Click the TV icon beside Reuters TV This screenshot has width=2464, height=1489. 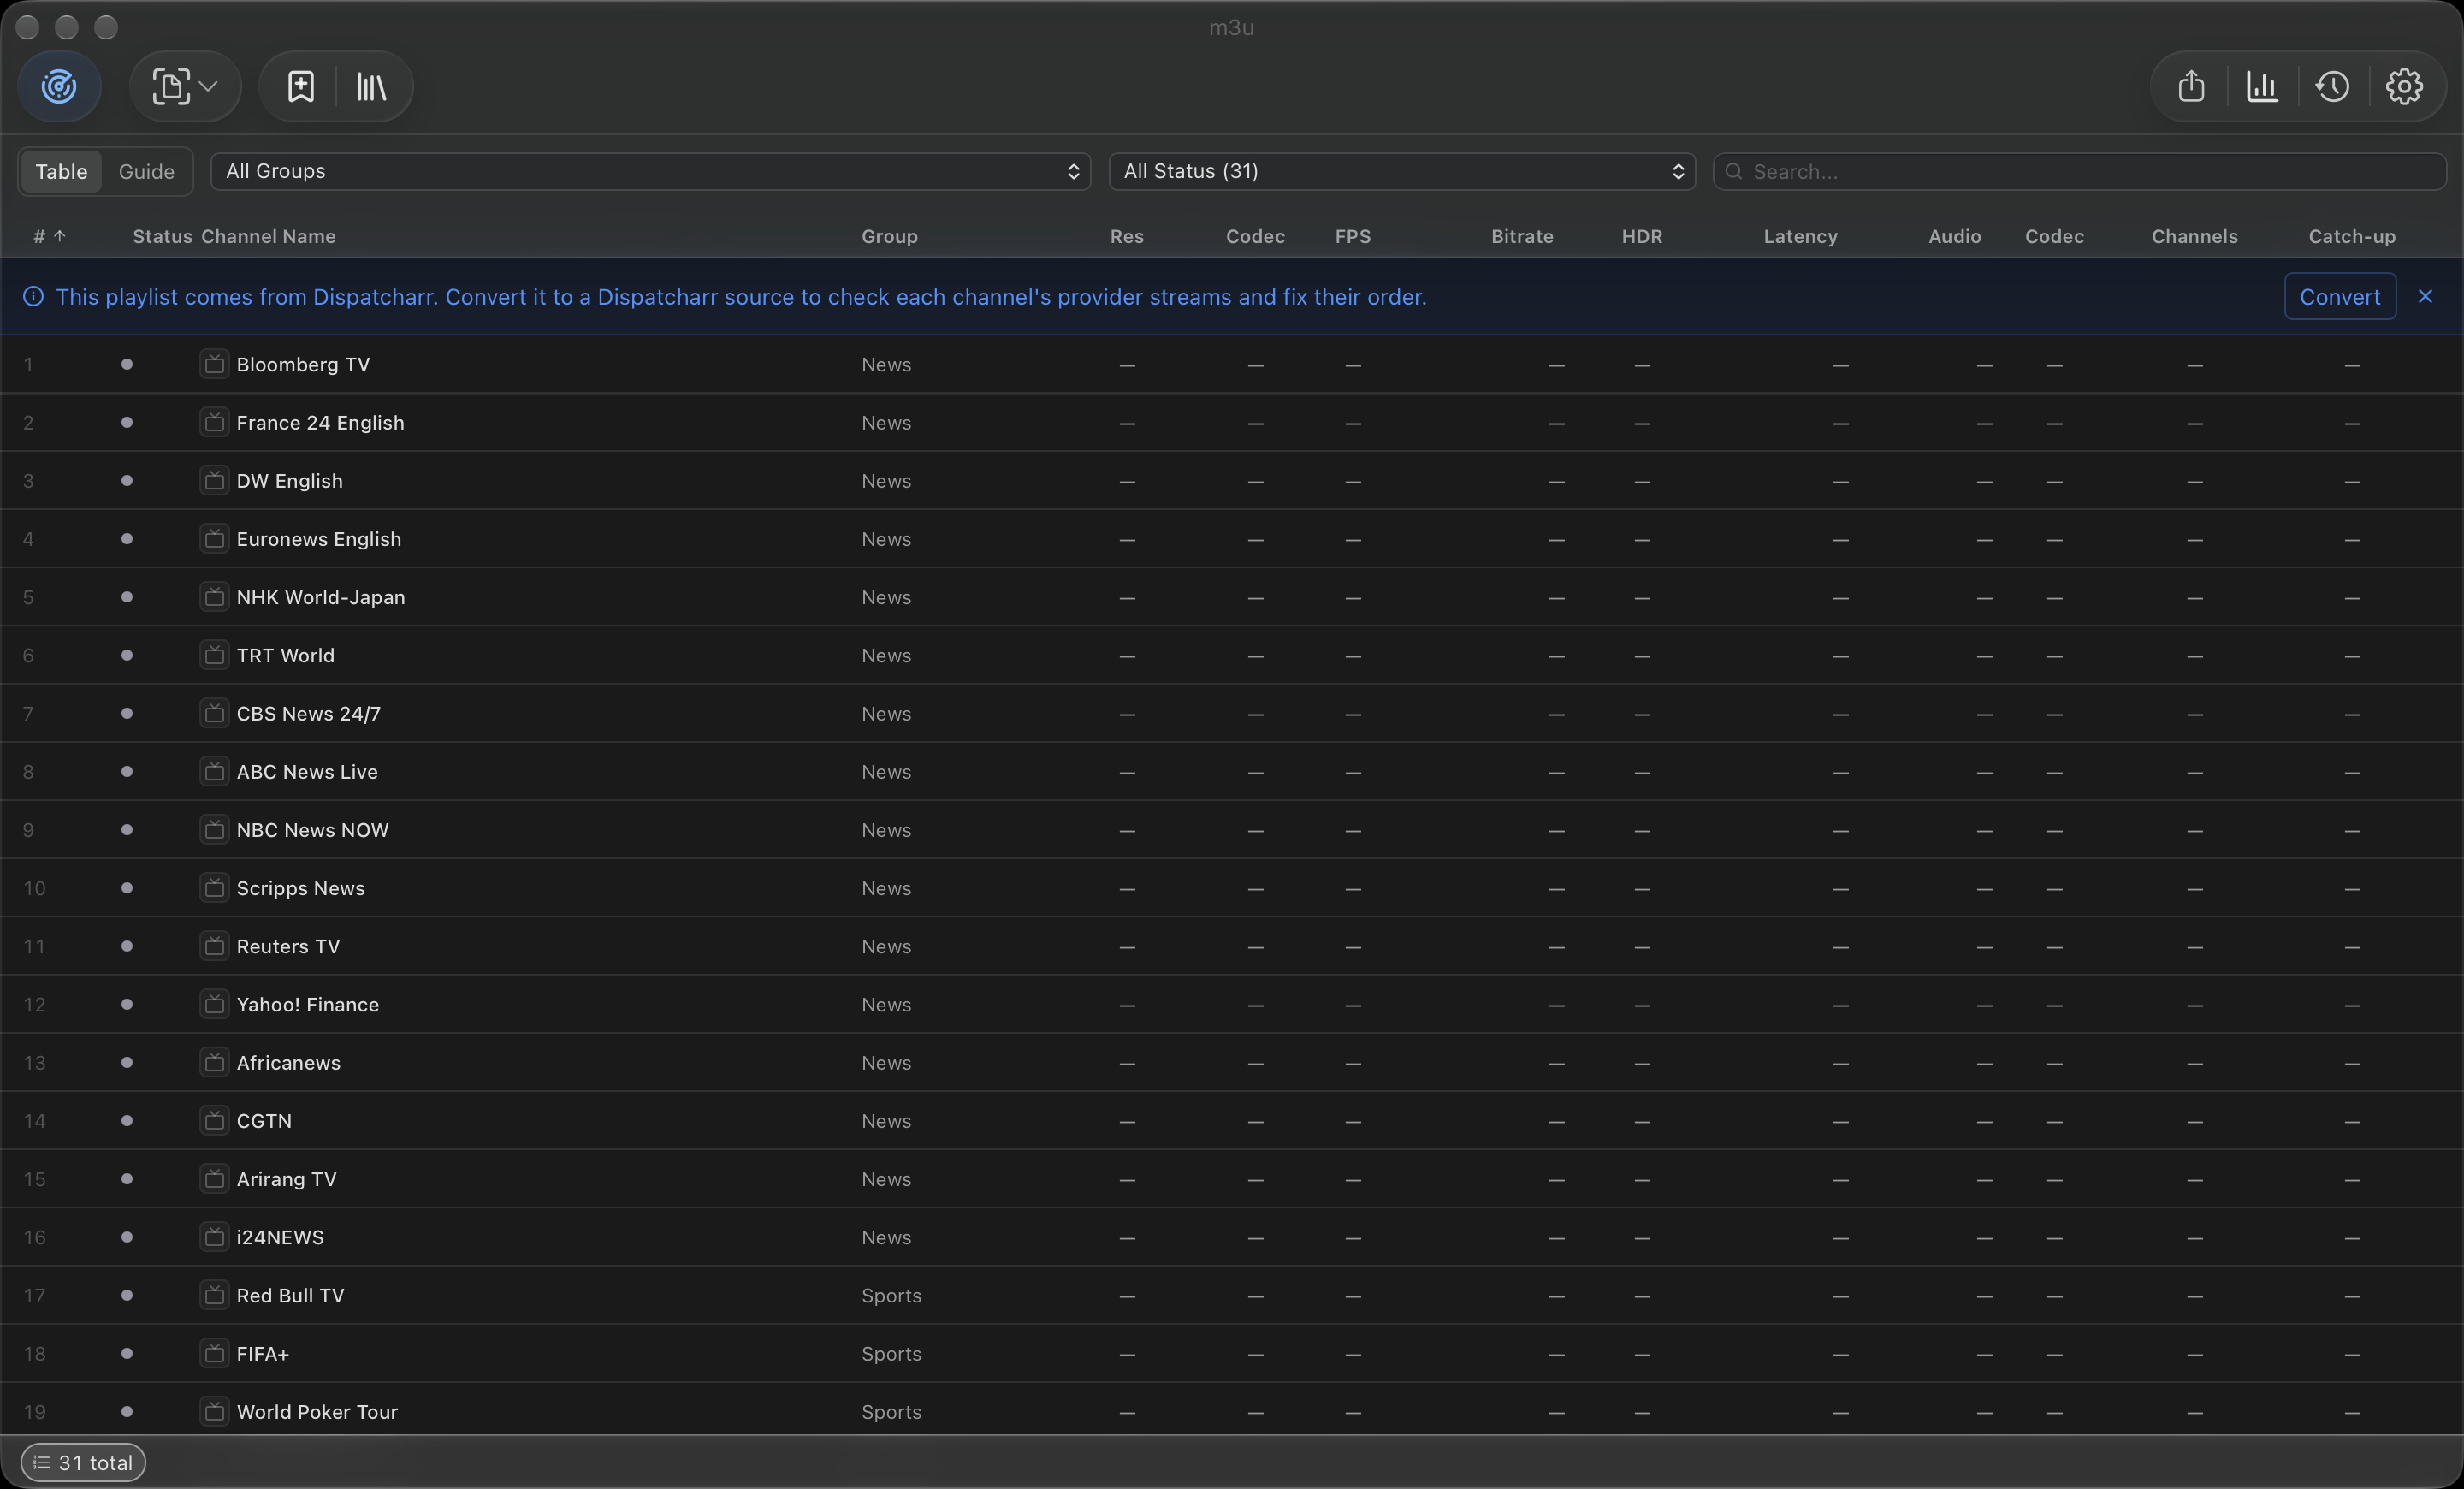point(214,946)
